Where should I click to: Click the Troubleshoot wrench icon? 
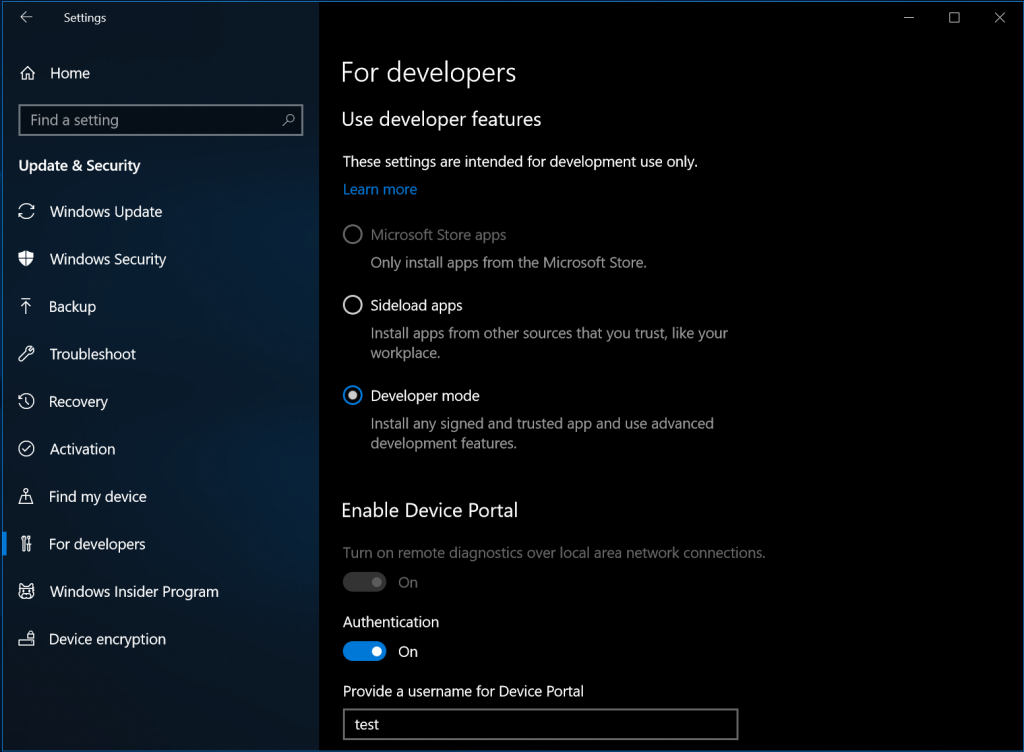[27, 354]
